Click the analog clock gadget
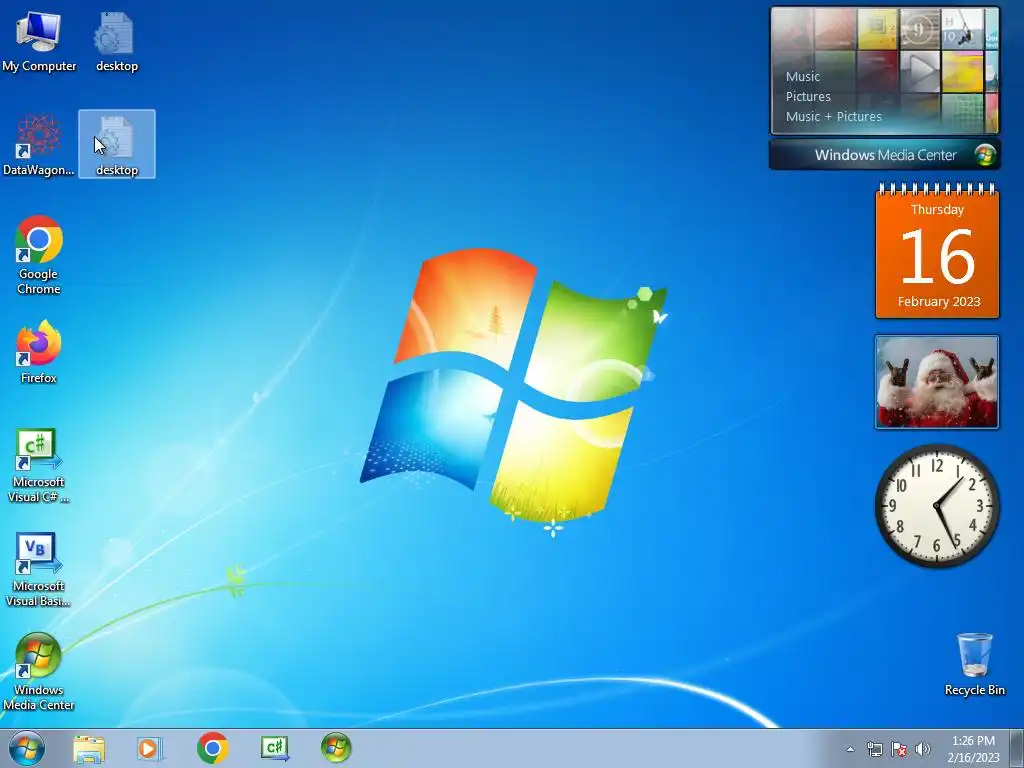Screen dimensions: 1024x768 [936, 505]
